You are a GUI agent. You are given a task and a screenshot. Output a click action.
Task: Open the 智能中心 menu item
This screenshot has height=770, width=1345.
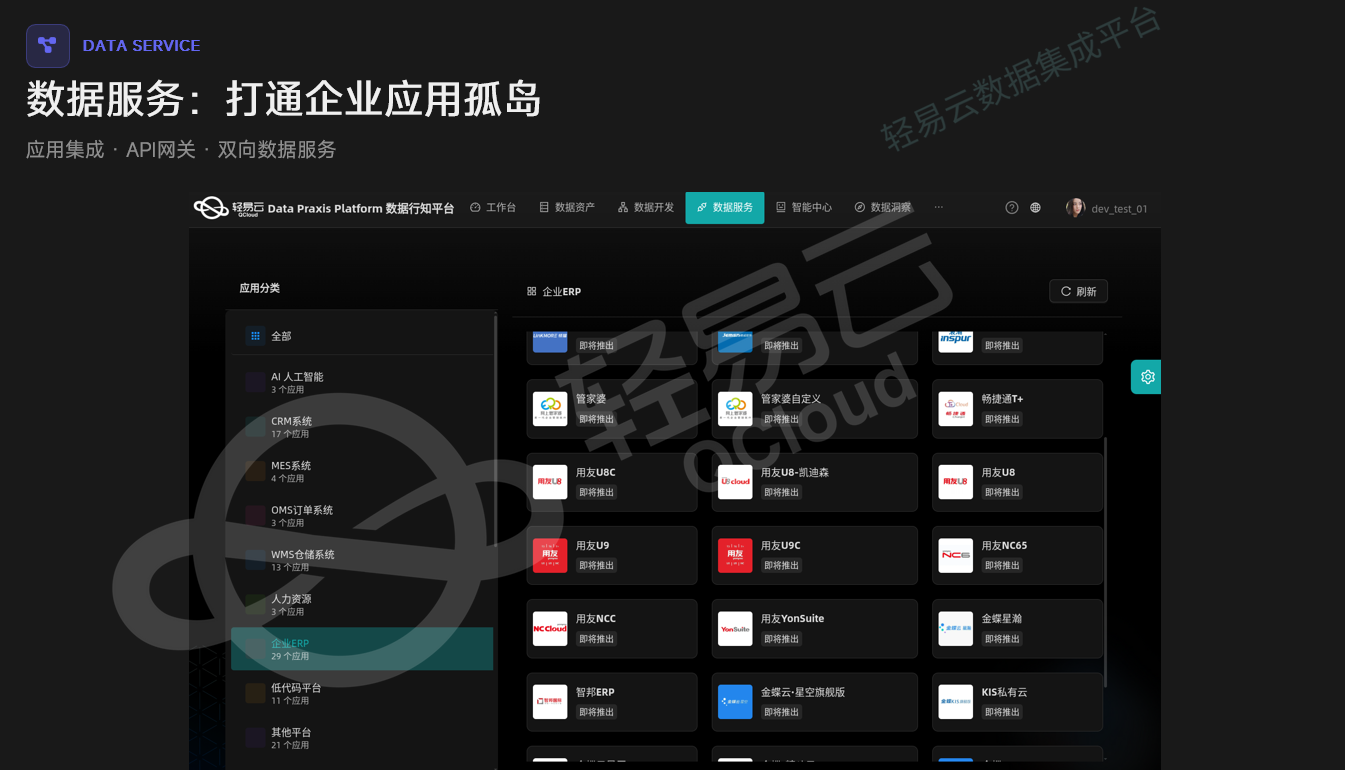coord(803,208)
